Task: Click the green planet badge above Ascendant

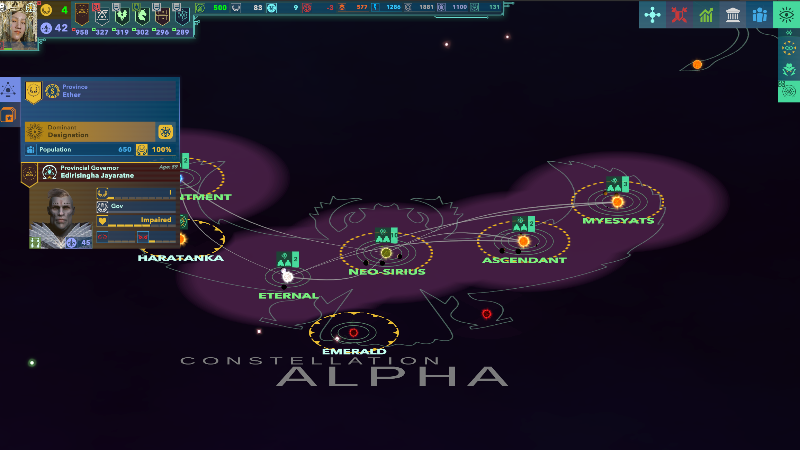Action: coord(523,223)
